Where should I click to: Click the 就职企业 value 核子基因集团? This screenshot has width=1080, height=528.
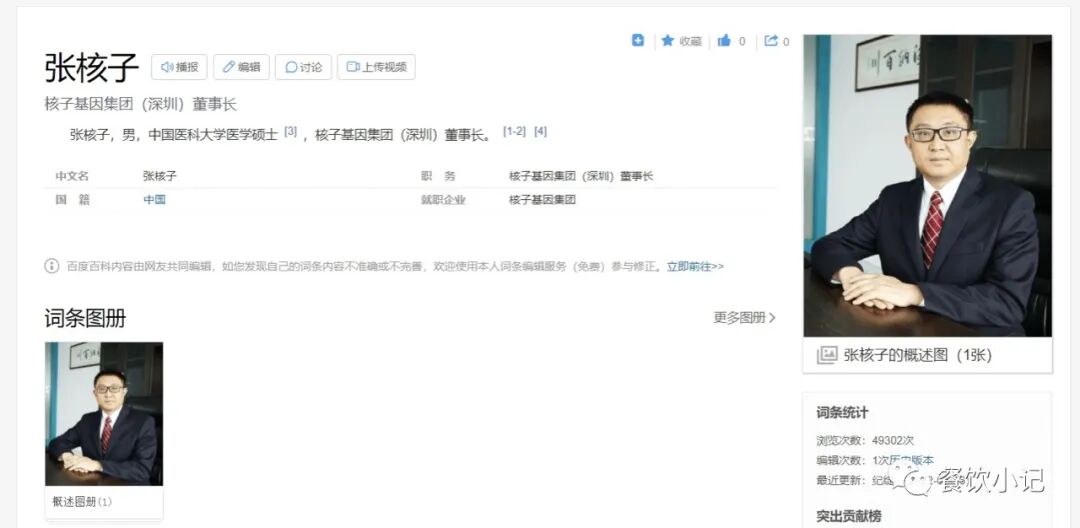pyautogui.click(x=542, y=200)
